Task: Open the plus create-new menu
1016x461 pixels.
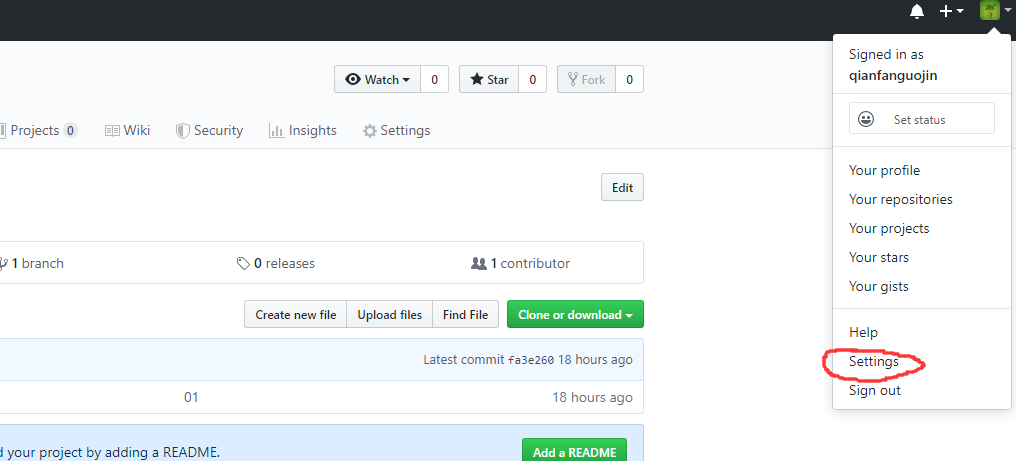Action: pyautogui.click(x=950, y=12)
